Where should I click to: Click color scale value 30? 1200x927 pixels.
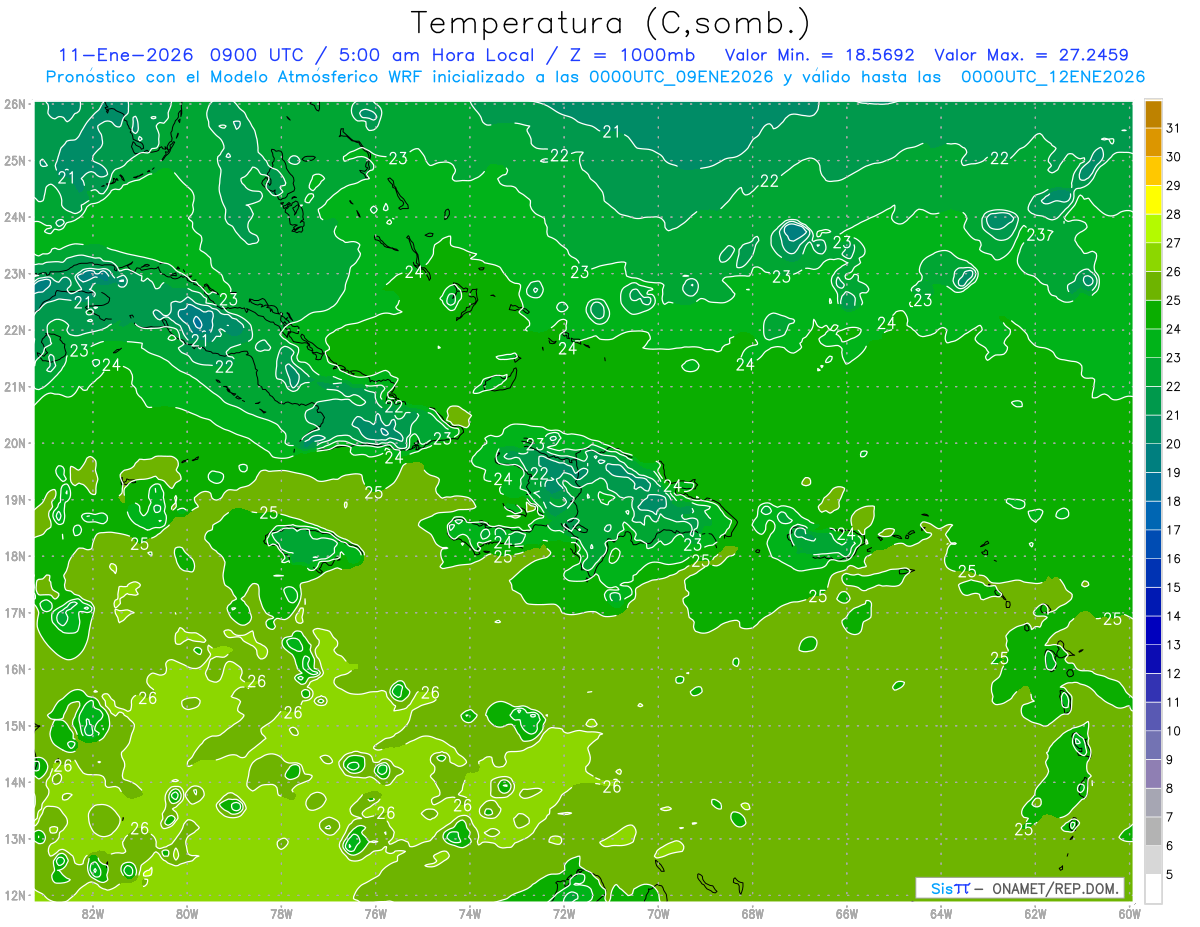1173,156
